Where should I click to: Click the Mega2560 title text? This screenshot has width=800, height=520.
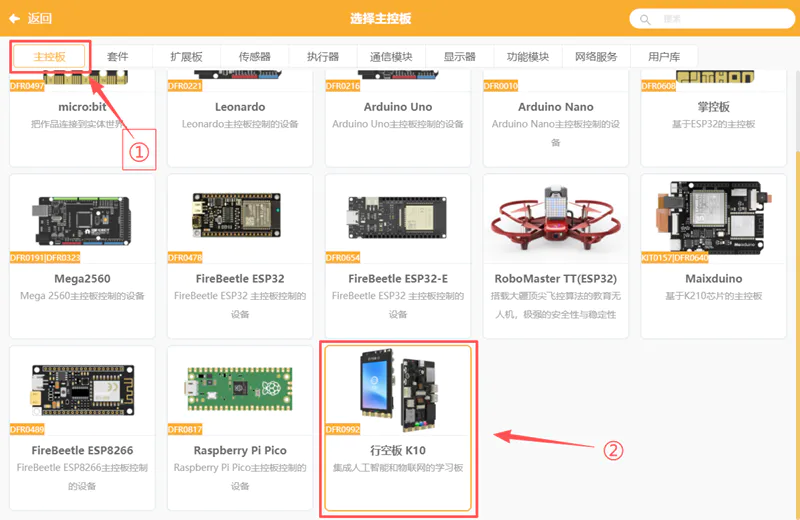(82, 279)
